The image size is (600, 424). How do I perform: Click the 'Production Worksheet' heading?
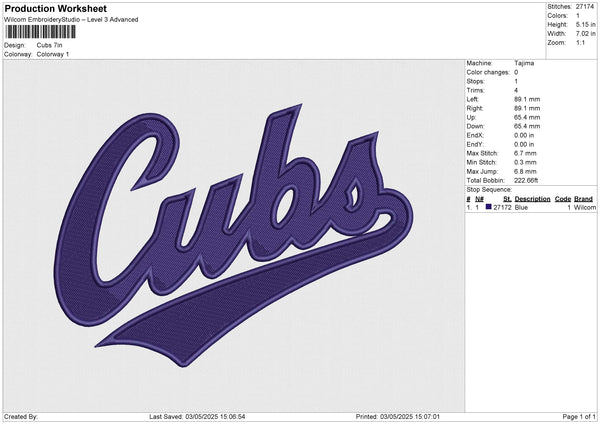point(55,8)
